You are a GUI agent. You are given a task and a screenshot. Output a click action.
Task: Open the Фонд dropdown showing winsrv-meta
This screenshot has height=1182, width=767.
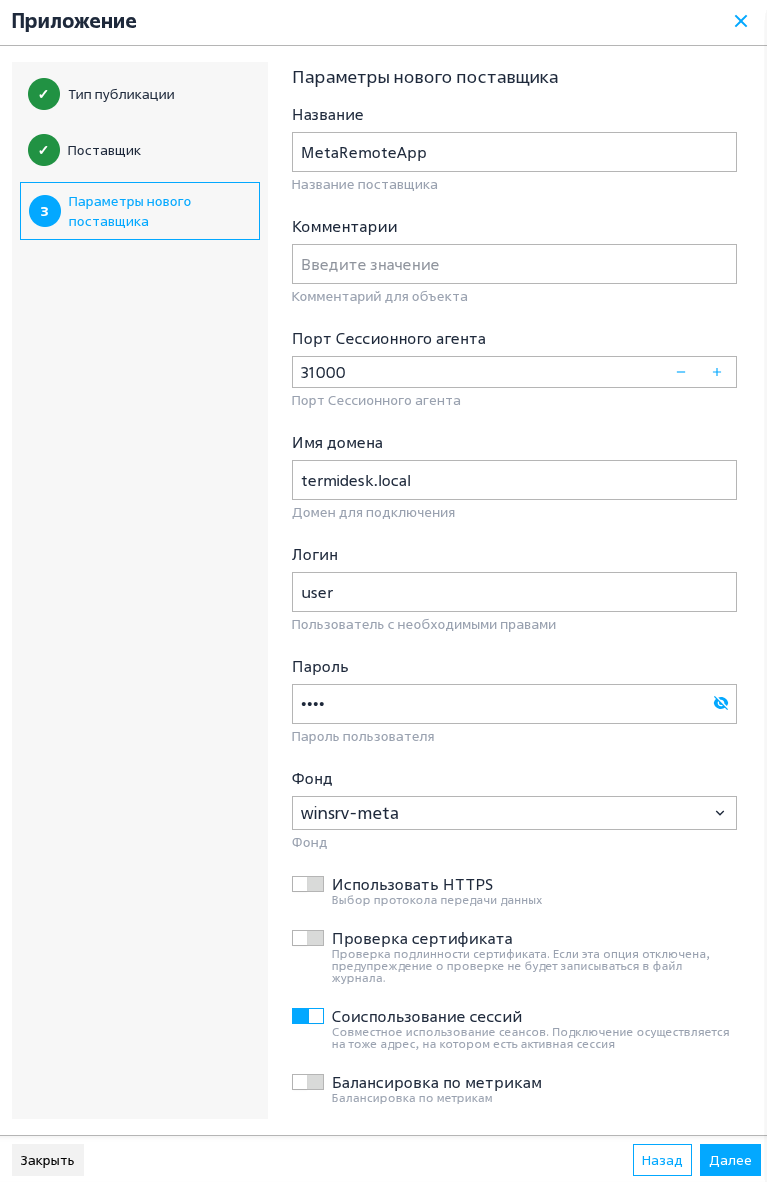coord(514,813)
